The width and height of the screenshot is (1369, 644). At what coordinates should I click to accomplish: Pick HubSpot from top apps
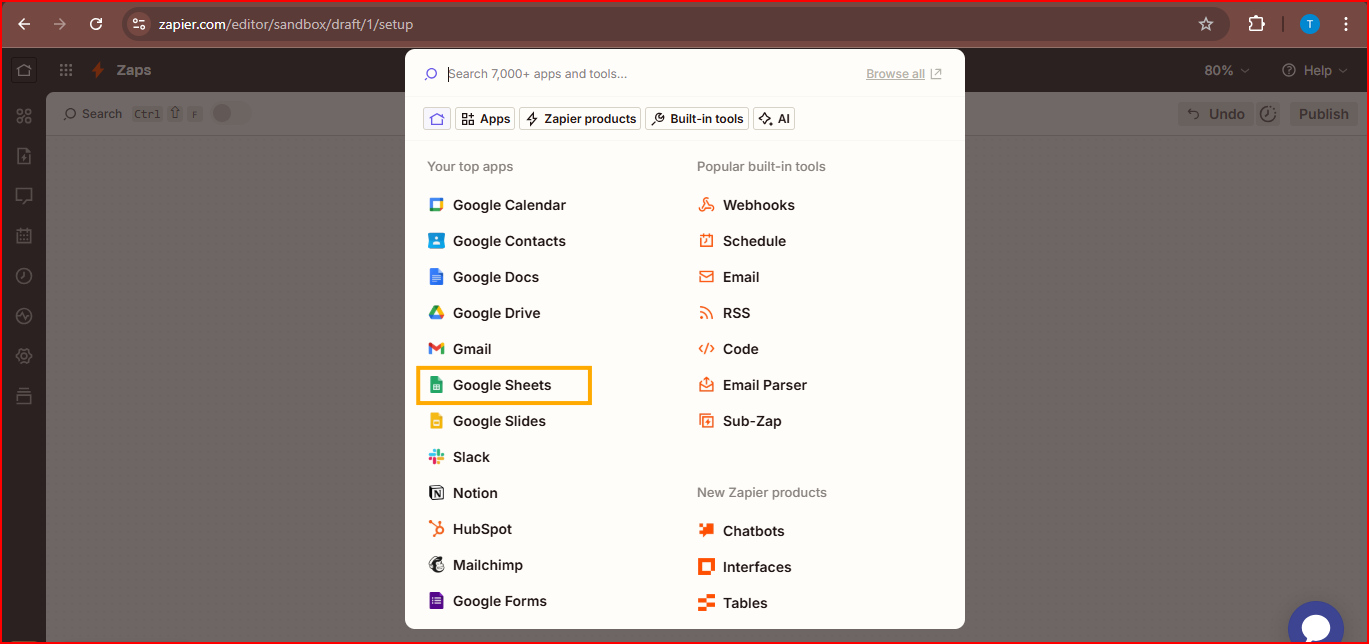coord(470,529)
